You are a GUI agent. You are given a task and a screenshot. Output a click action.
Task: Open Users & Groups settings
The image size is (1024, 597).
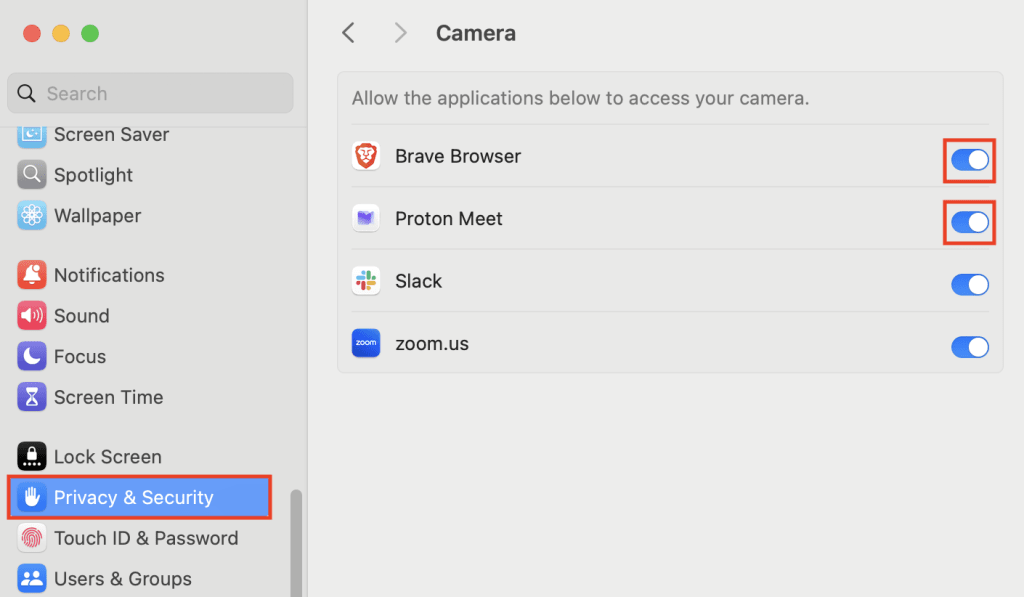click(123, 579)
